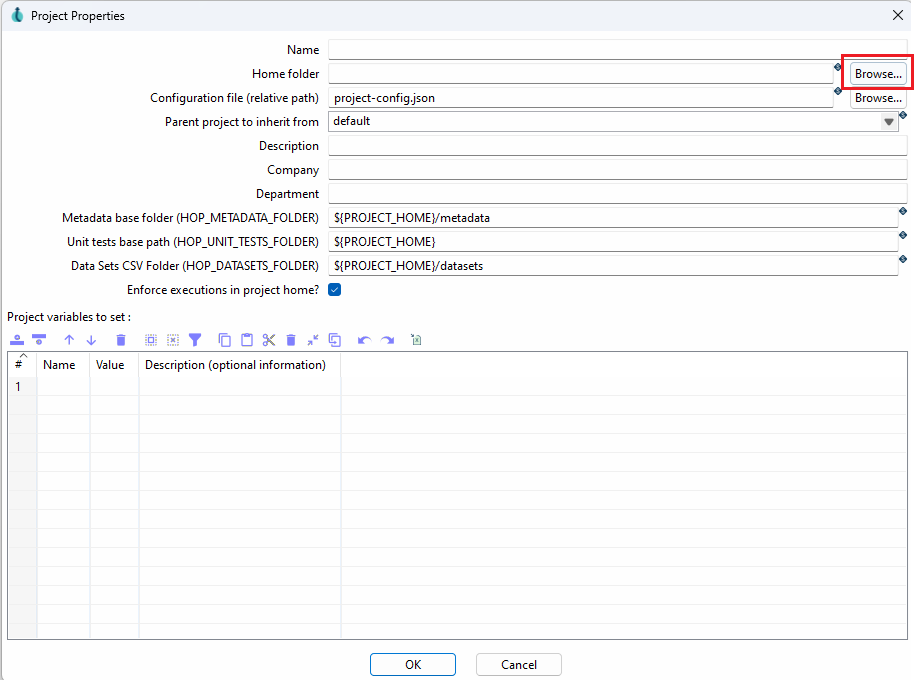
Task: Close the Project Properties window
Action: coord(898,15)
